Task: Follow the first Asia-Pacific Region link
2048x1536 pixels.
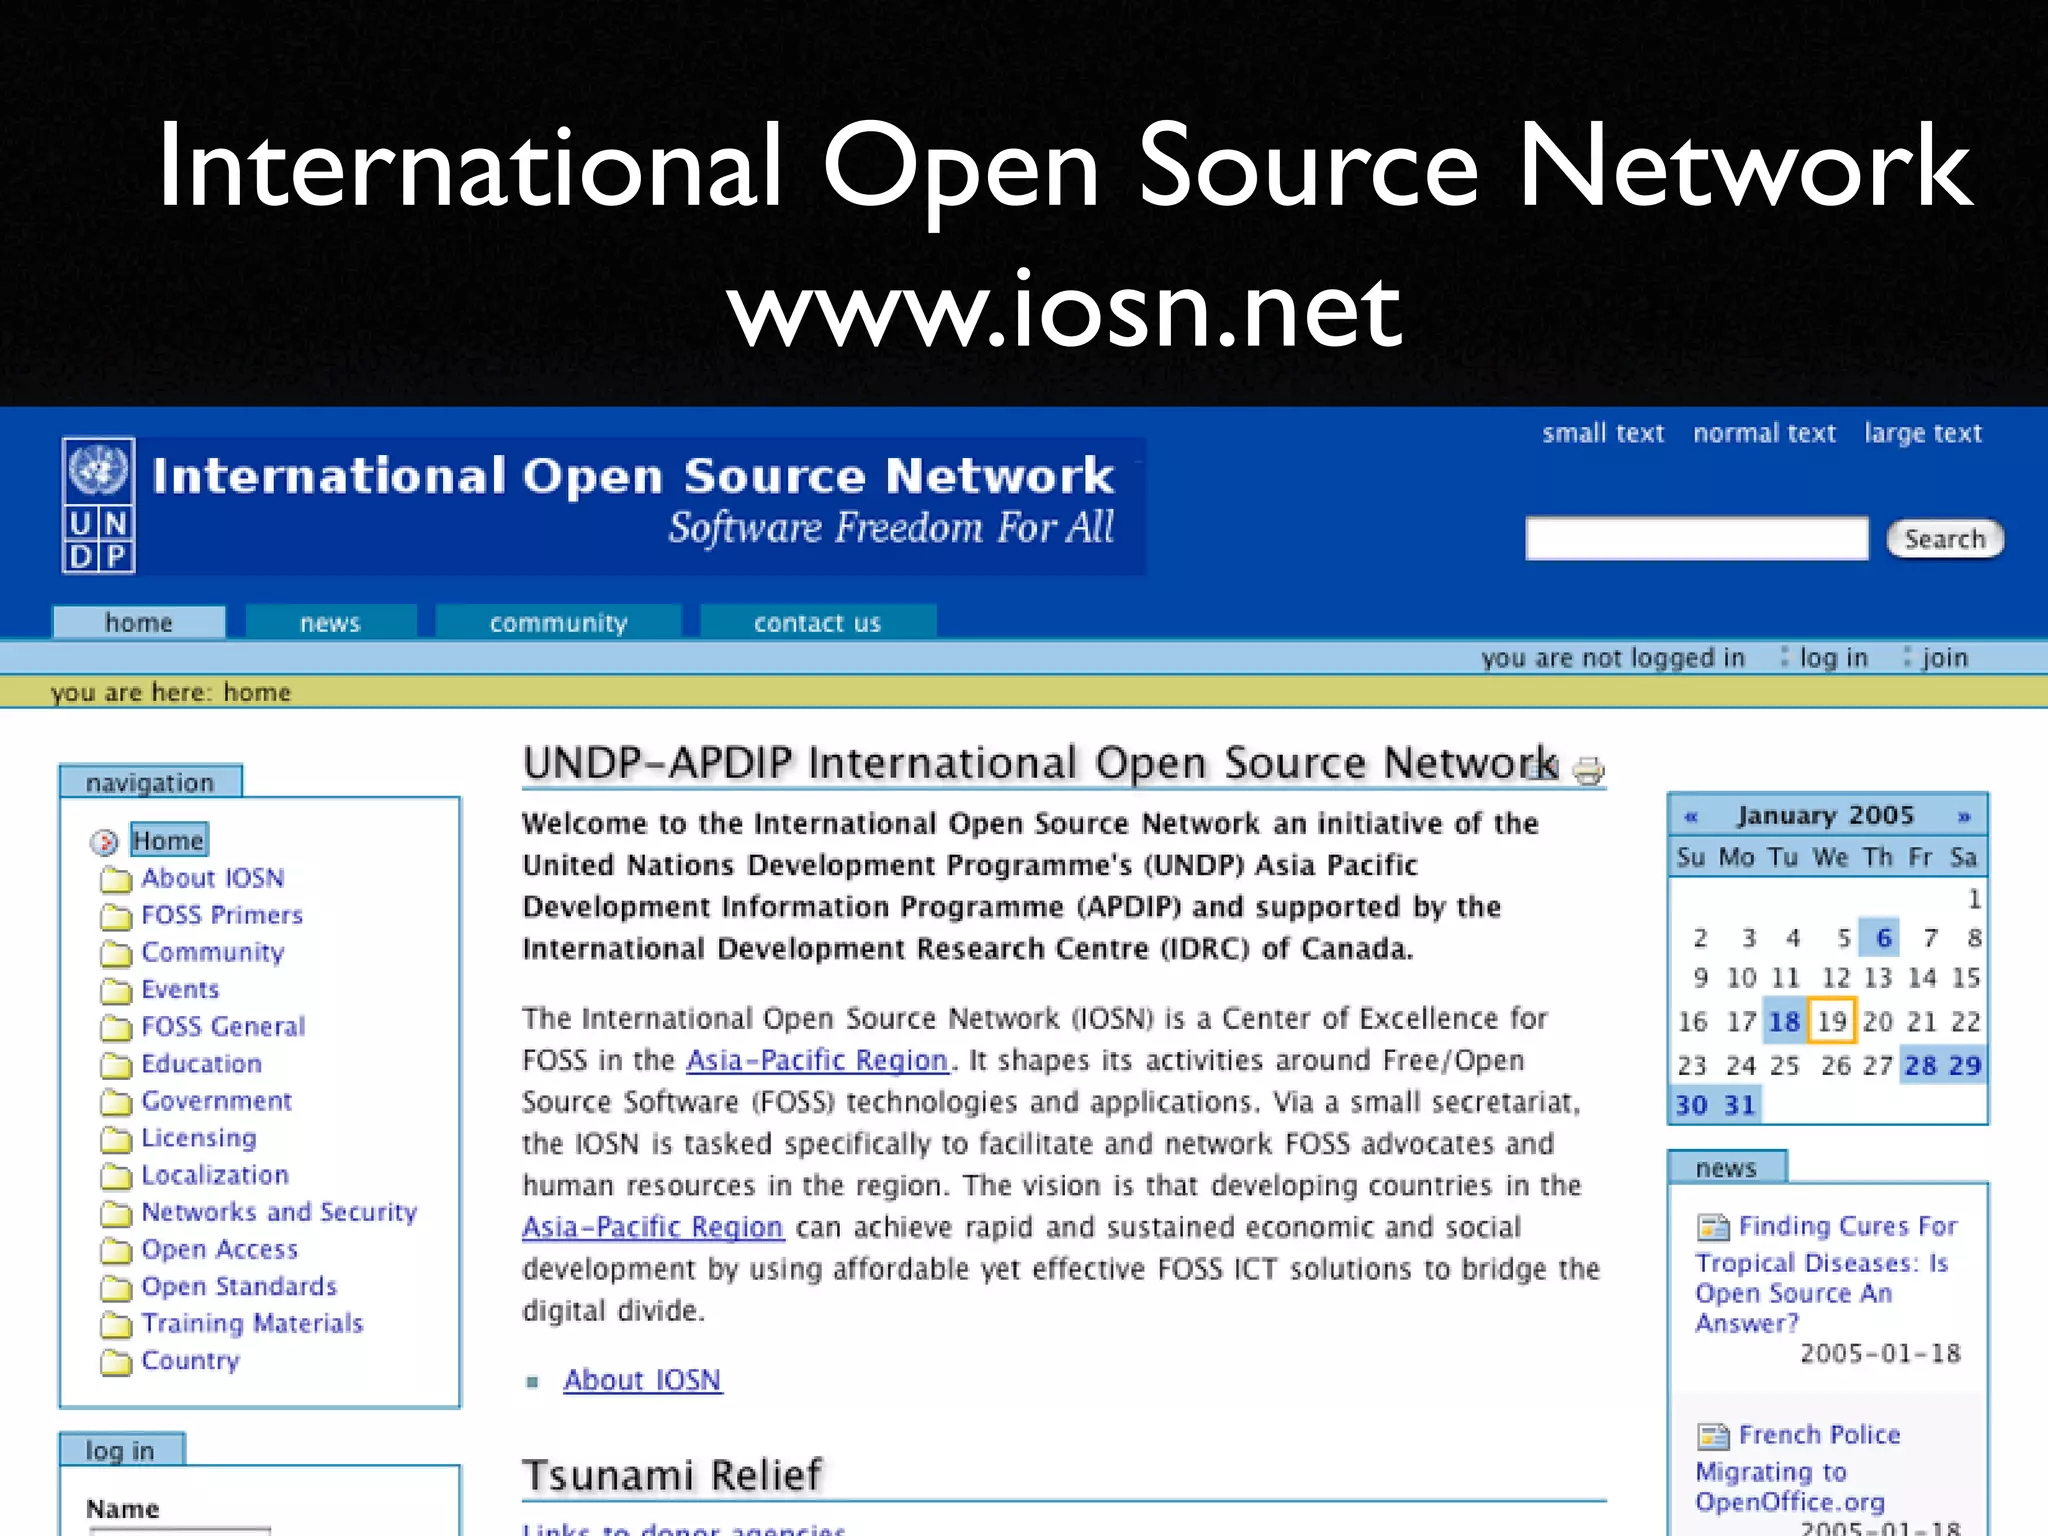Action: click(x=817, y=1060)
